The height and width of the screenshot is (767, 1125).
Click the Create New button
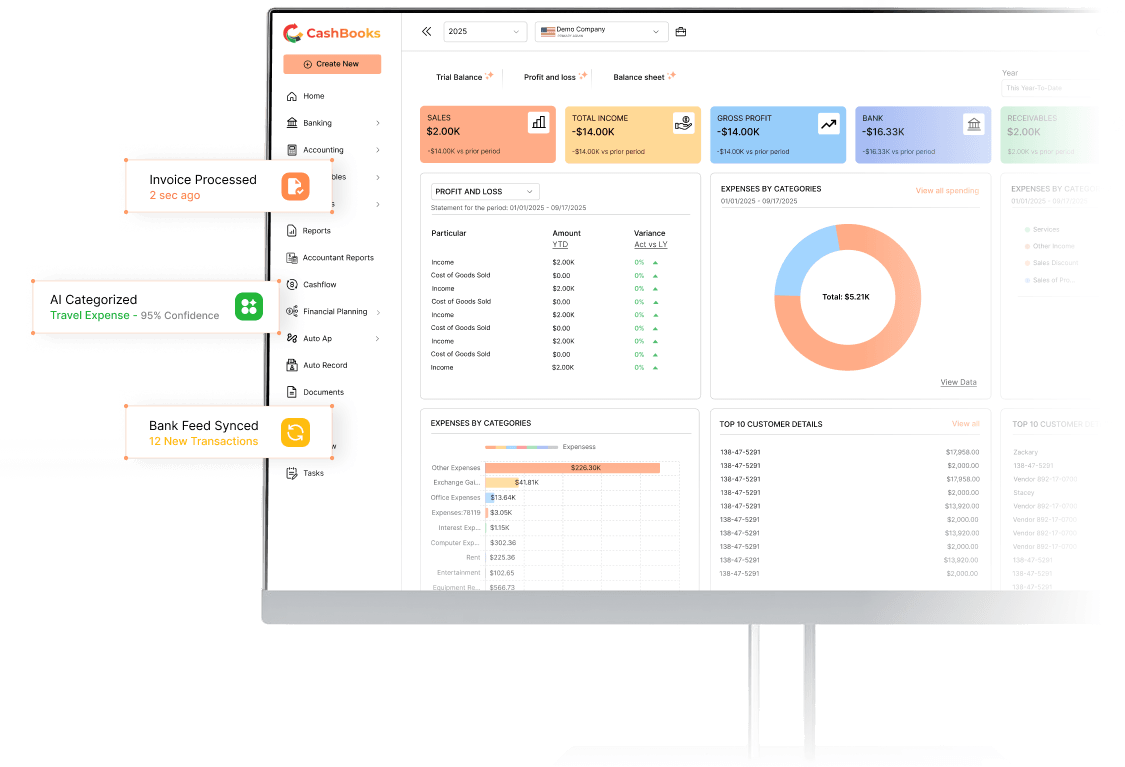pyautogui.click(x=332, y=64)
